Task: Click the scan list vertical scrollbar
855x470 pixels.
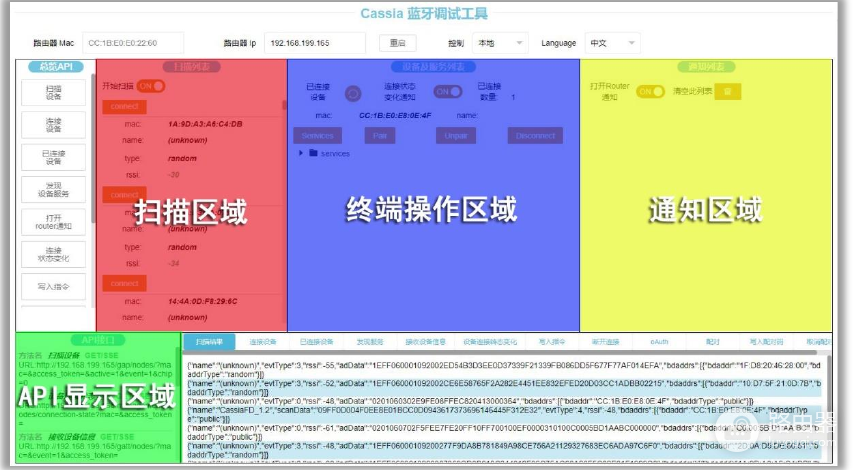Action: point(284,105)
